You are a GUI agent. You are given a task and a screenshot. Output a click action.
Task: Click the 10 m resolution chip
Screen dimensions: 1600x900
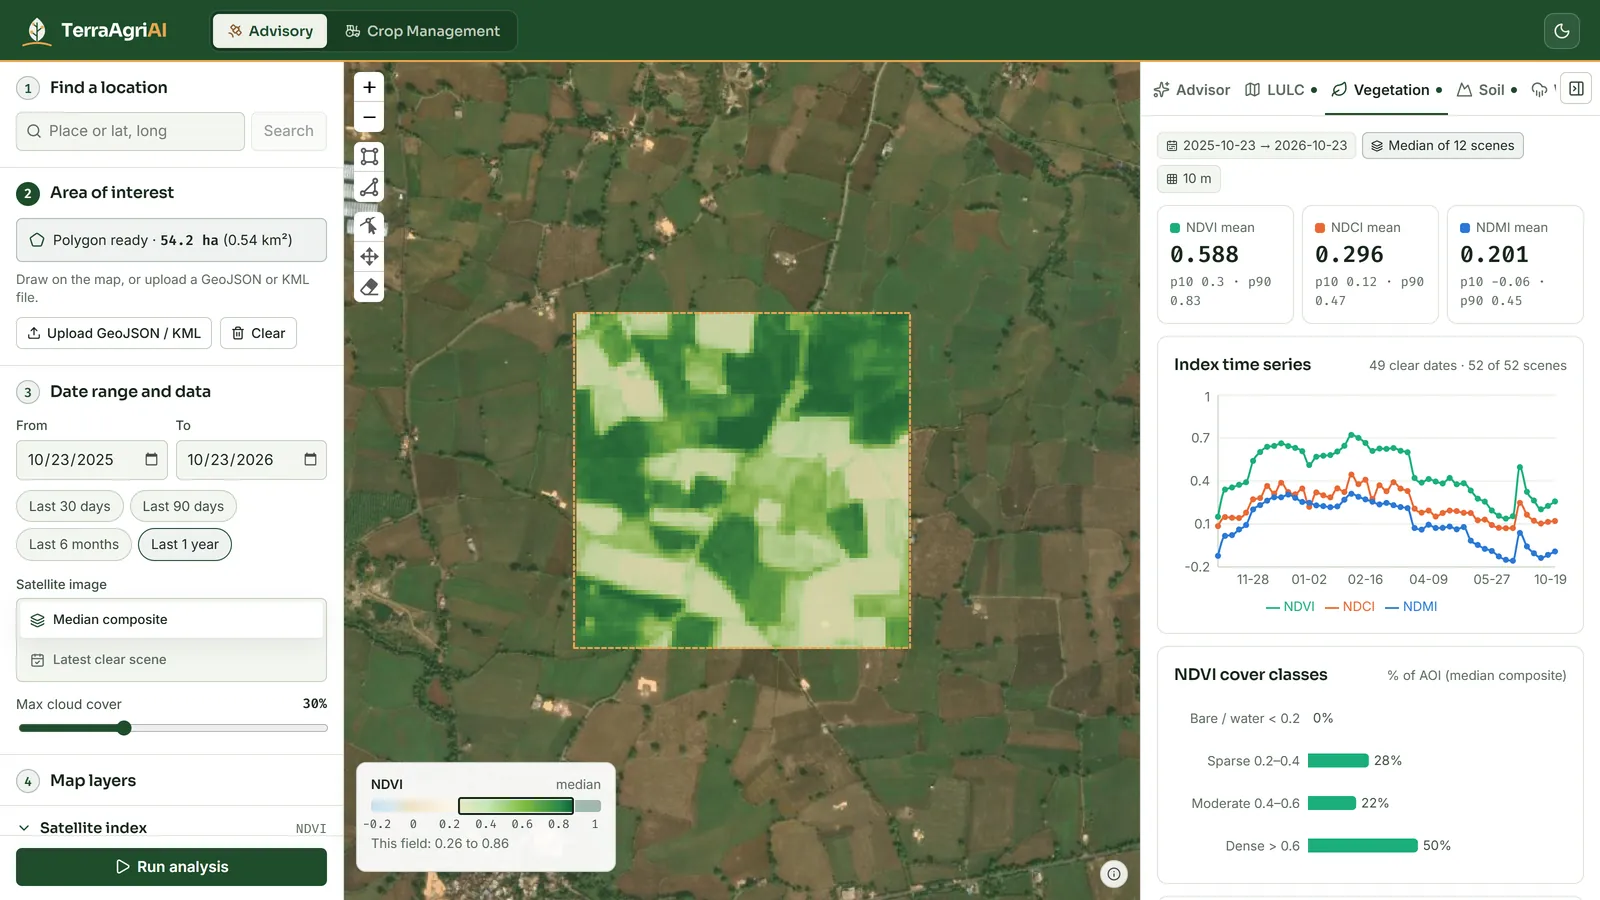click(1189, 179)
